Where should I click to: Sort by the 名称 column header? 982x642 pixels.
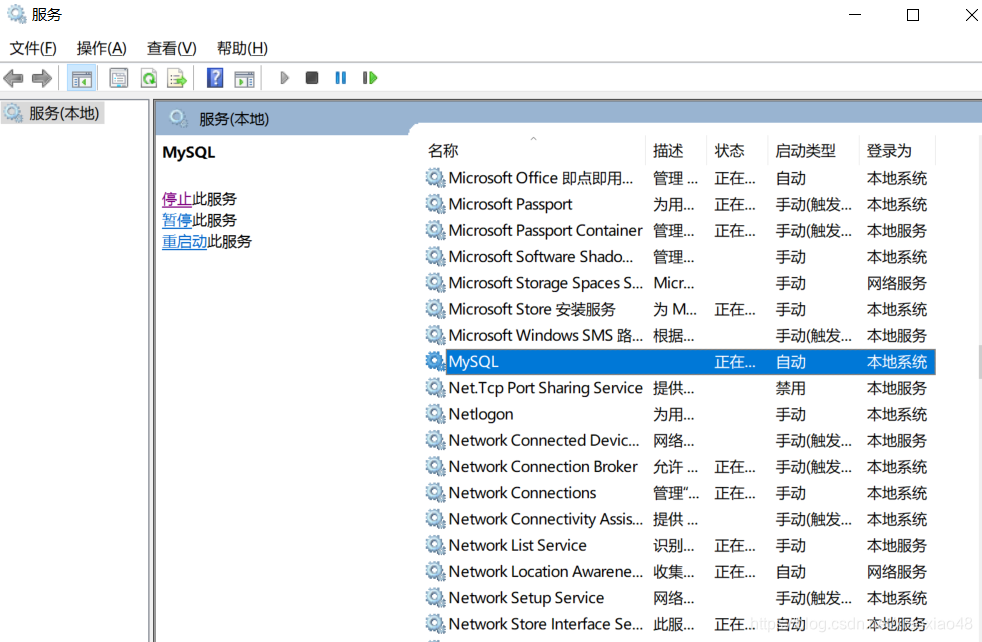(534, 150)
